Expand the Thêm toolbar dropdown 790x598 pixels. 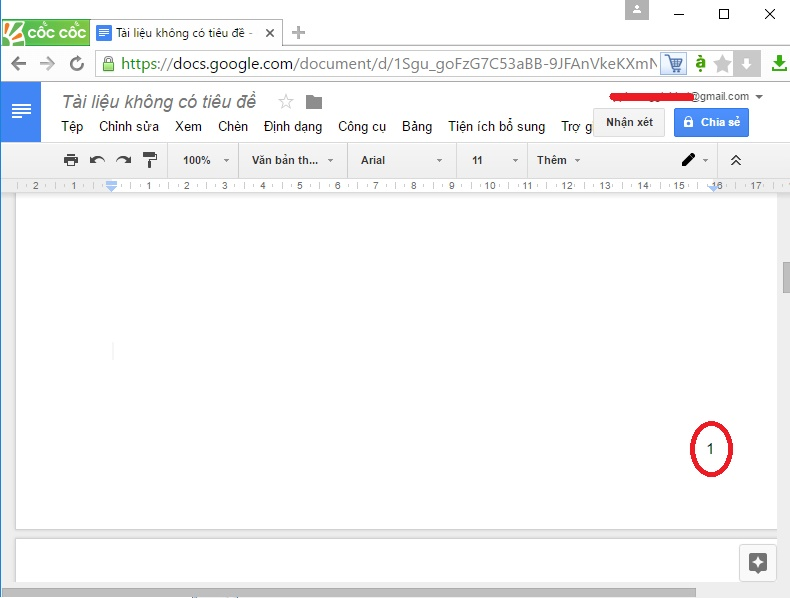[x=559, y=160]
